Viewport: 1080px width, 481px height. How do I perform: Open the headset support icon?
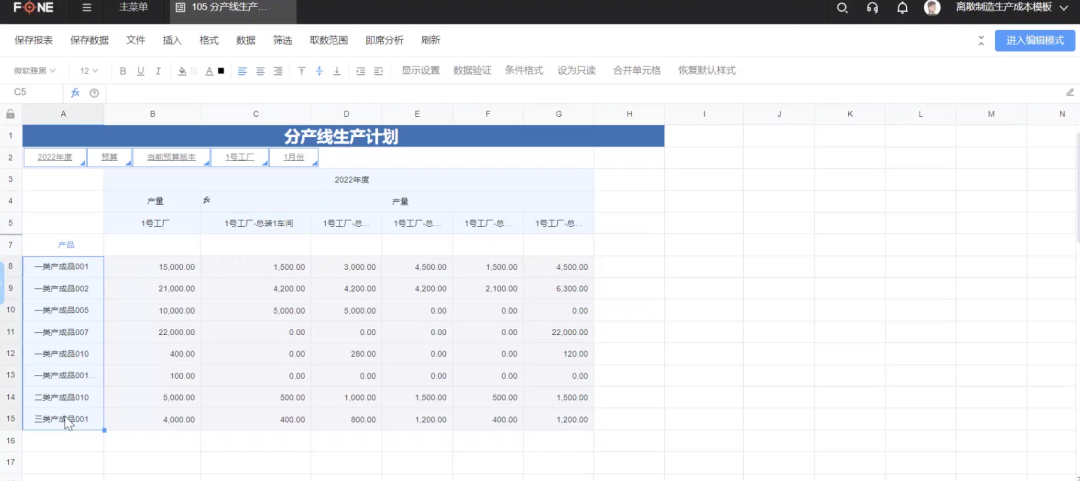(x=872, y=8)
